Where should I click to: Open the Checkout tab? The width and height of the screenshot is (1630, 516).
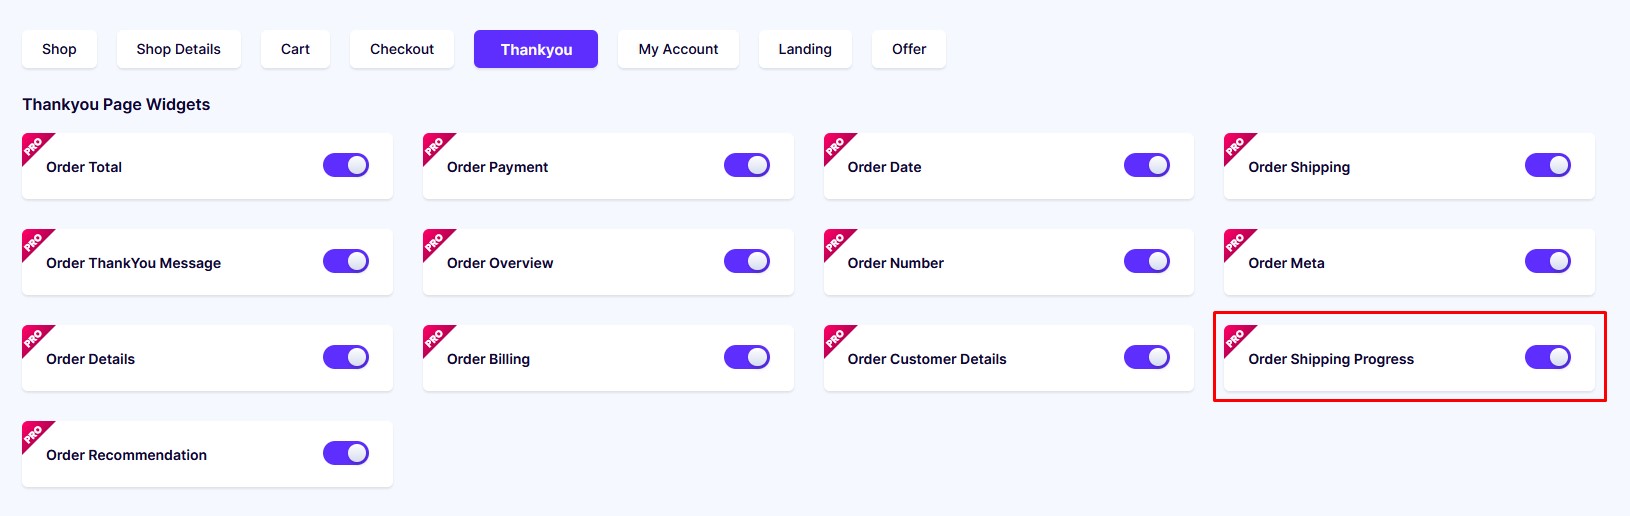402,49
